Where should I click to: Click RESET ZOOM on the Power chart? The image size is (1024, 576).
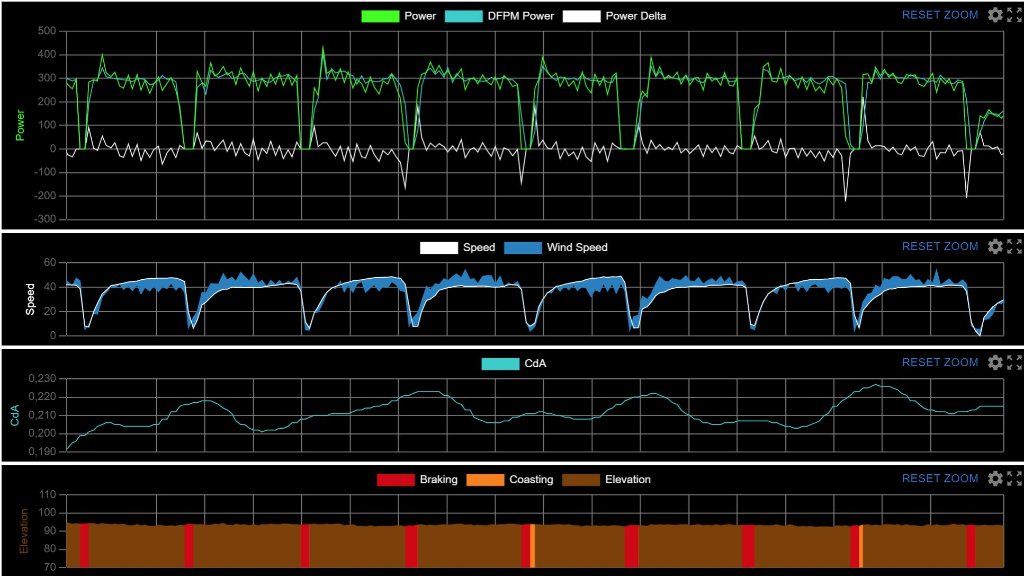(940, 15)
